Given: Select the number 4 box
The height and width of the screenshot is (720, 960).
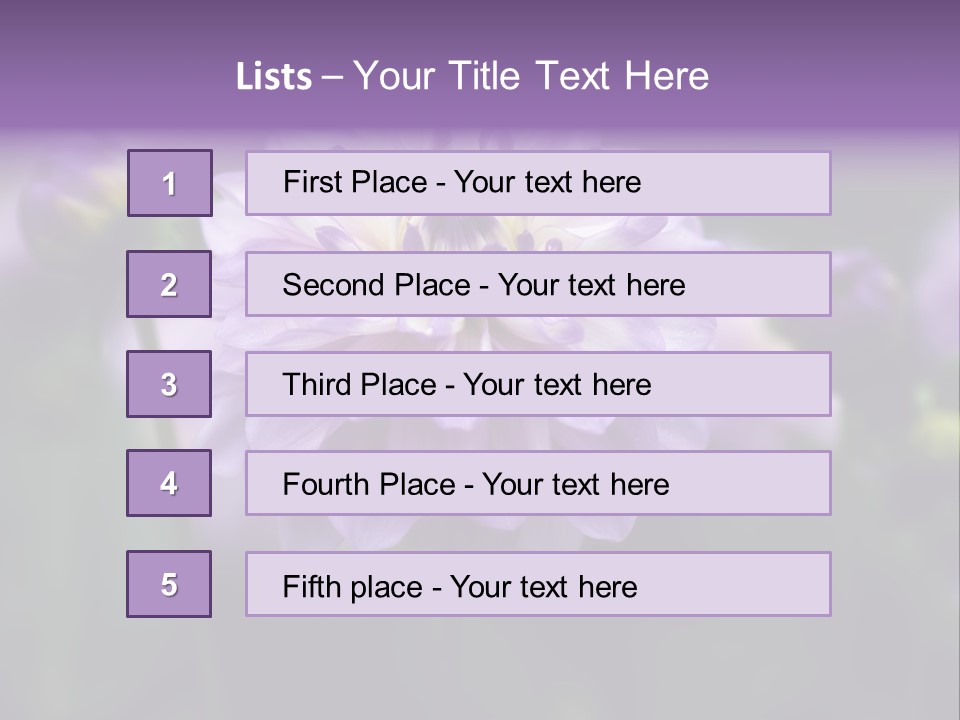Looking at the screenshot, I should [x=169, y=483].
